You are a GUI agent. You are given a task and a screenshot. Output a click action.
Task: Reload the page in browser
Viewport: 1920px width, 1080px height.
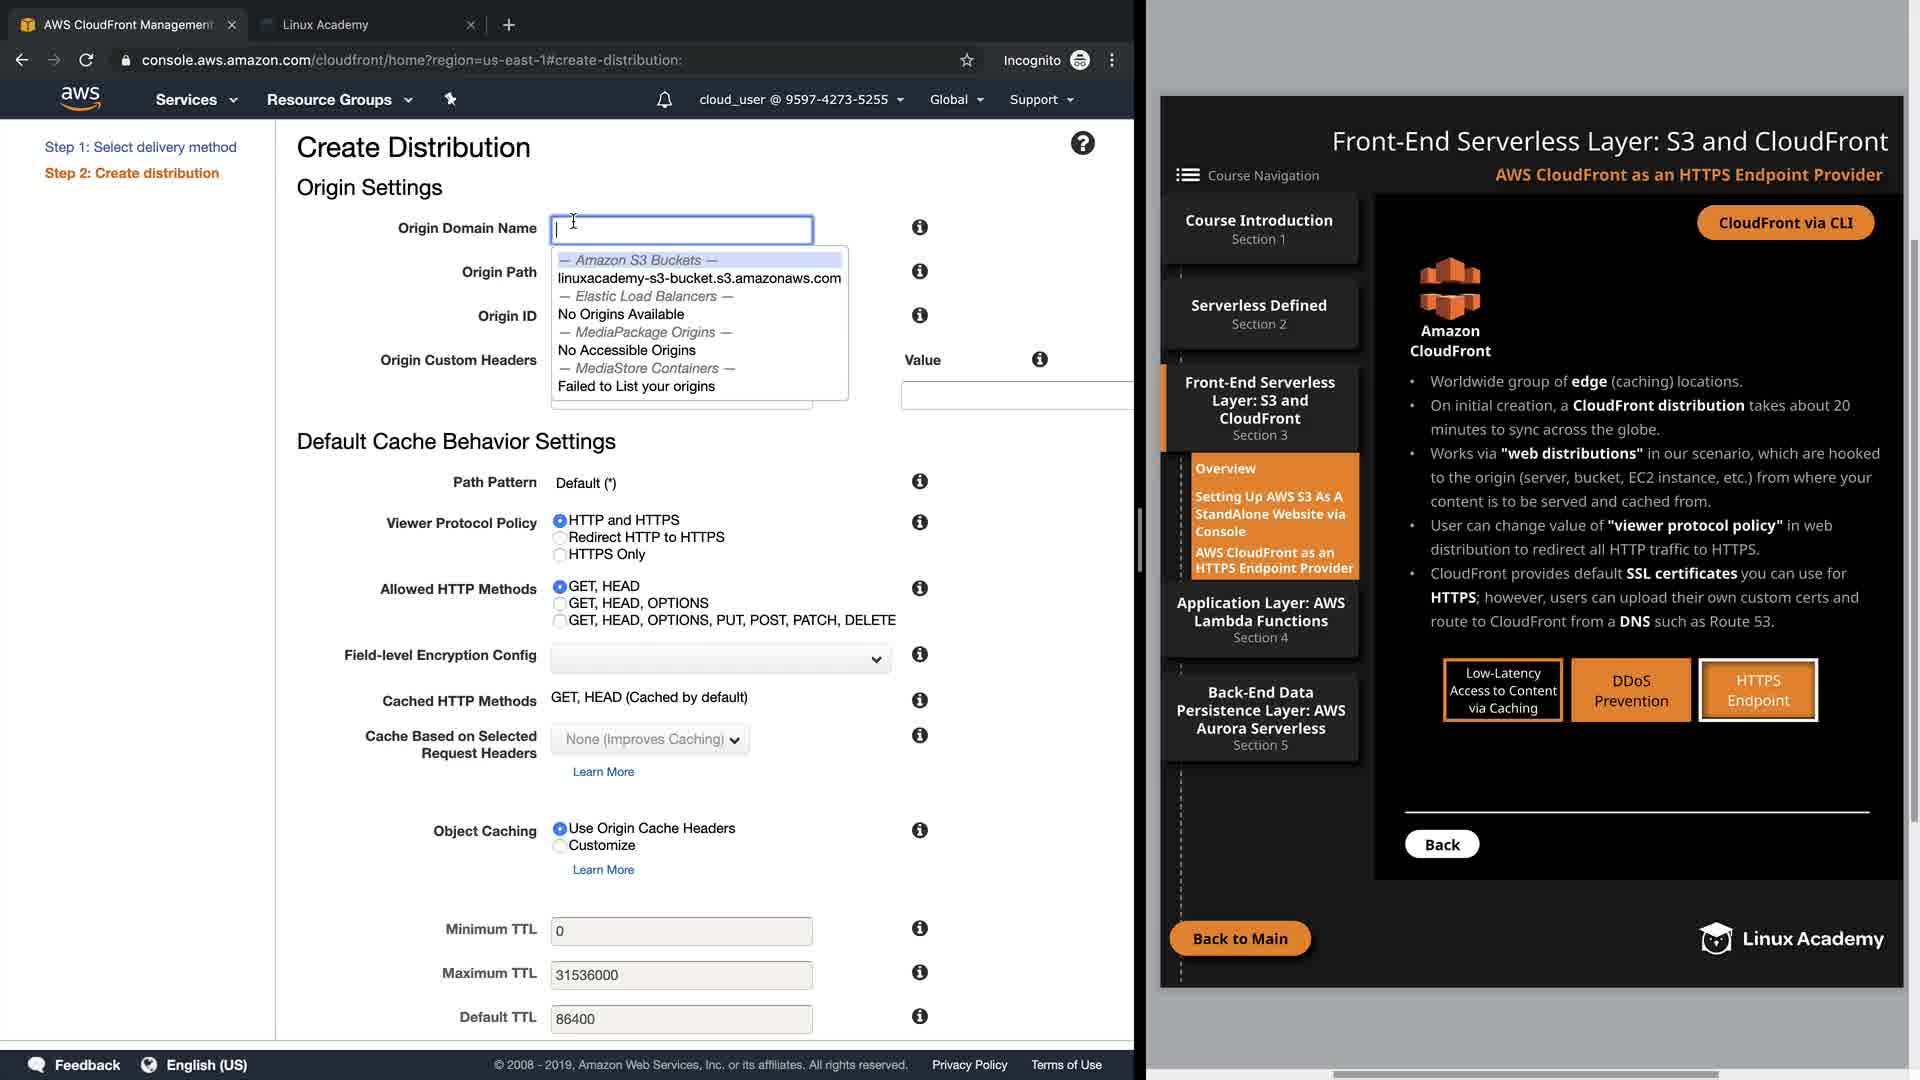(x=86, y=60)
